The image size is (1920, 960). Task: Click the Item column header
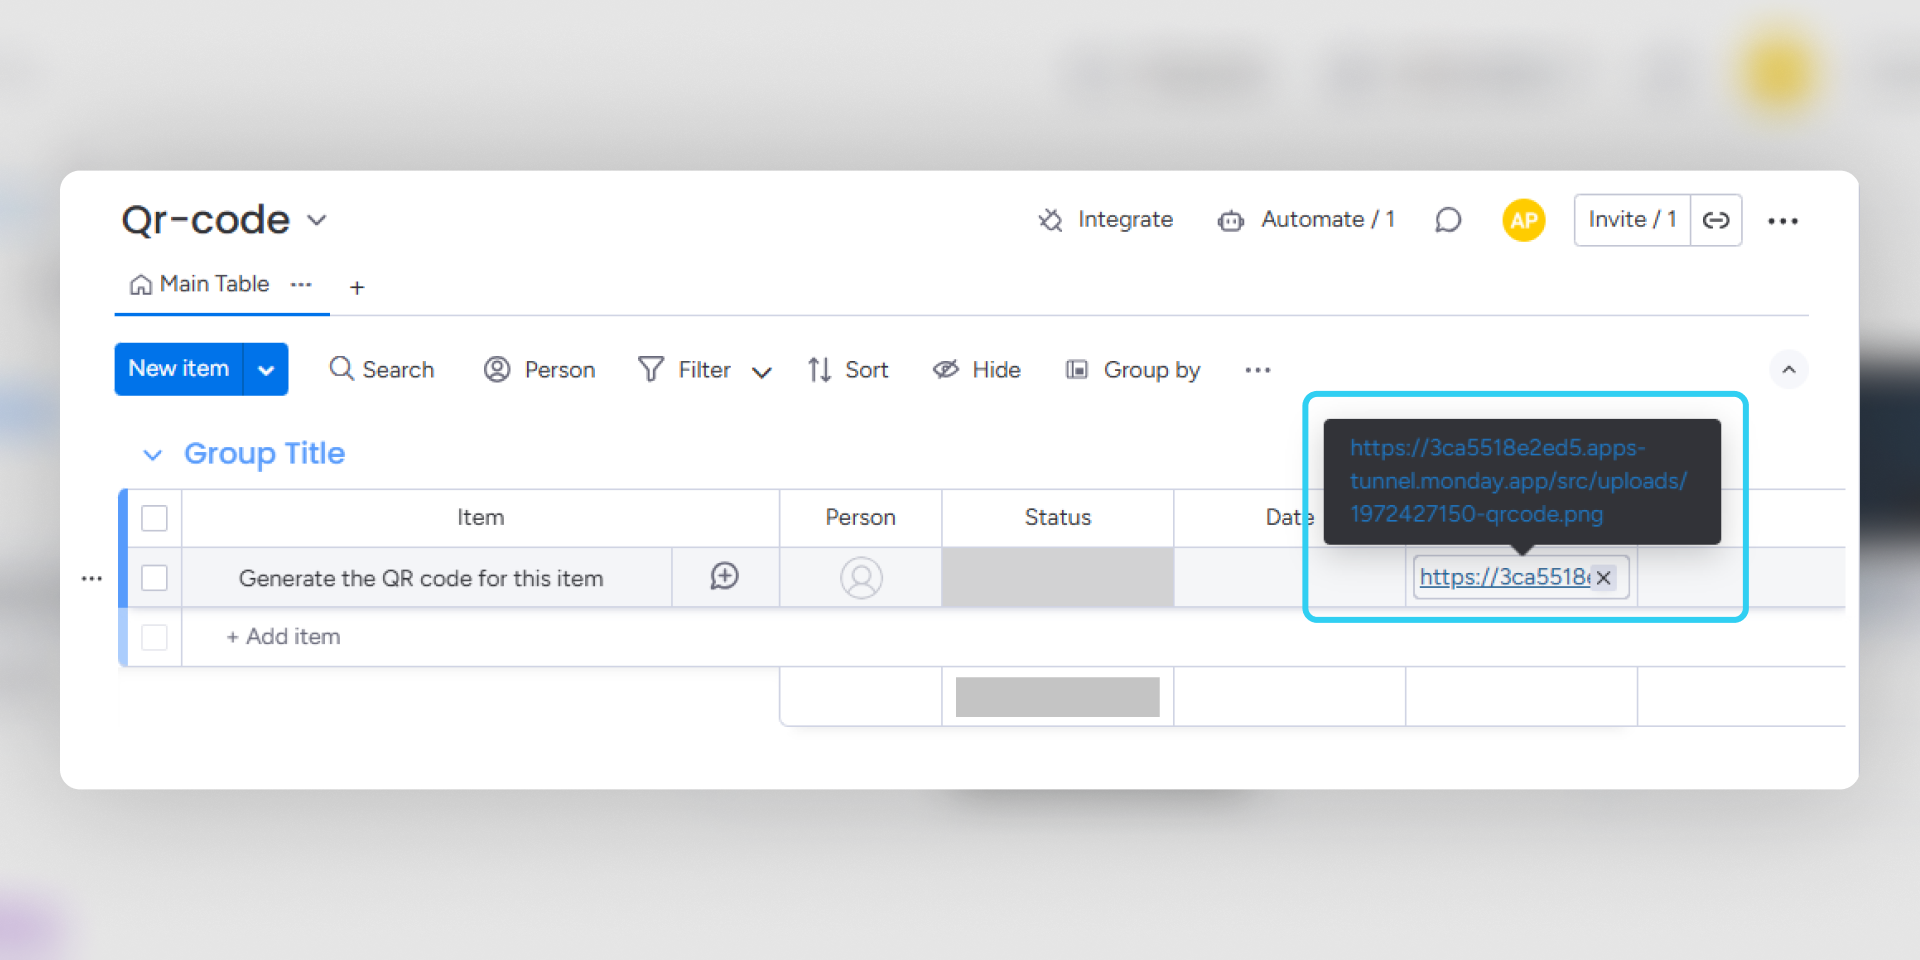(481, 518)
